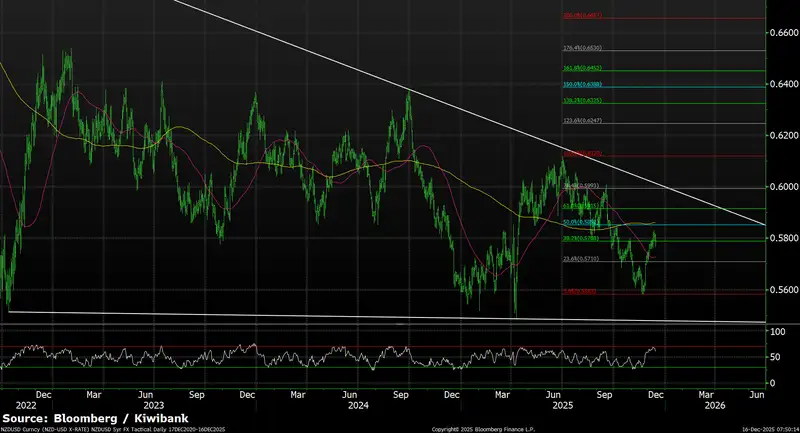Select the 23.6% Fibonacci level label (0.5710)
Screen dimensions: 800x433
[x=581, y=259]
